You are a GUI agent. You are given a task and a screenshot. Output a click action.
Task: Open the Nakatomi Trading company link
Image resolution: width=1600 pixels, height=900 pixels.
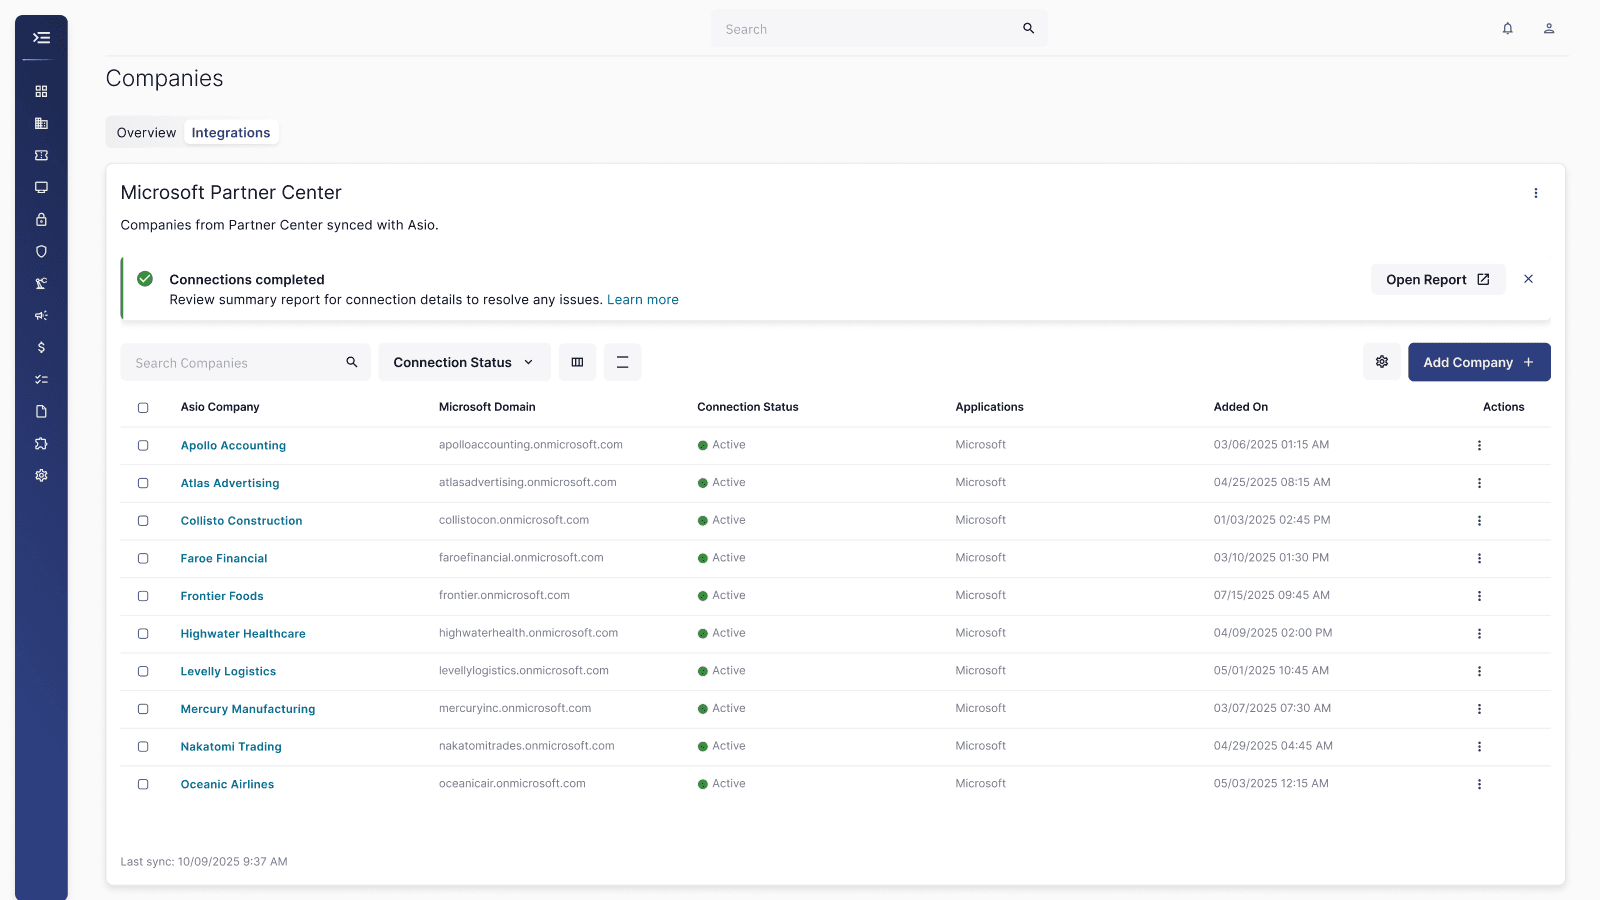click(x=231, y=747)
